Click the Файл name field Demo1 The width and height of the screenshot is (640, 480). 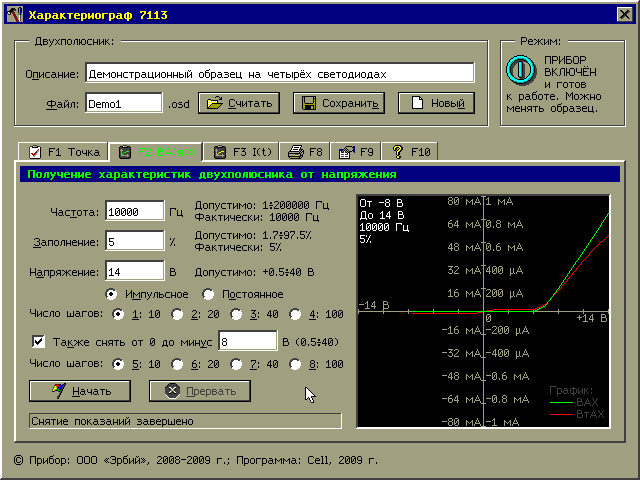[124, 103]
